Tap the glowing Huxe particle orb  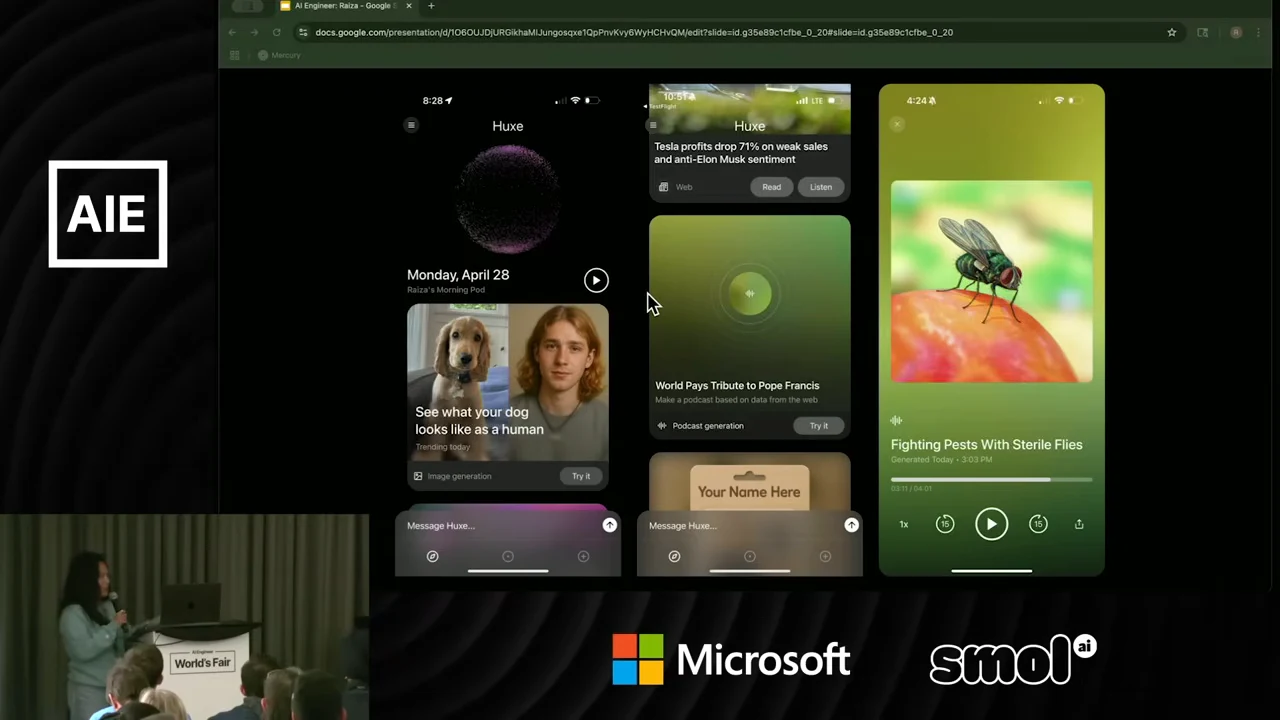508,198
